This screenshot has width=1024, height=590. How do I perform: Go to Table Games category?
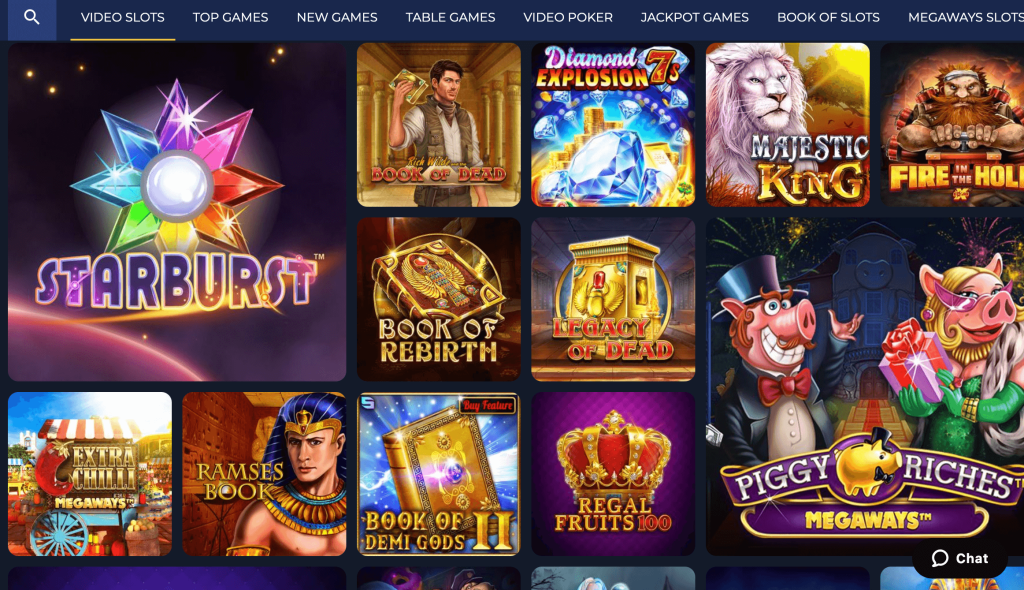450,18
